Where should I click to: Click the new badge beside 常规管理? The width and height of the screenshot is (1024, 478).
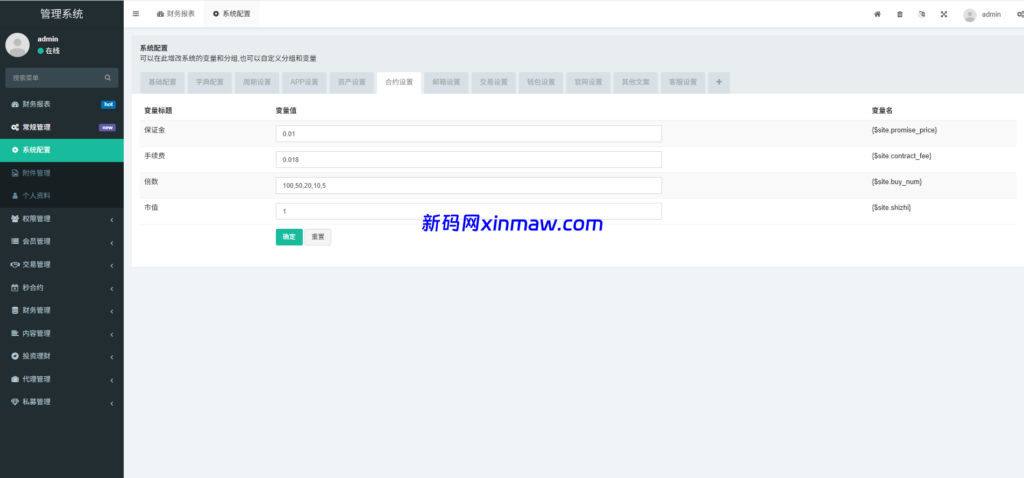click(107, 127)
